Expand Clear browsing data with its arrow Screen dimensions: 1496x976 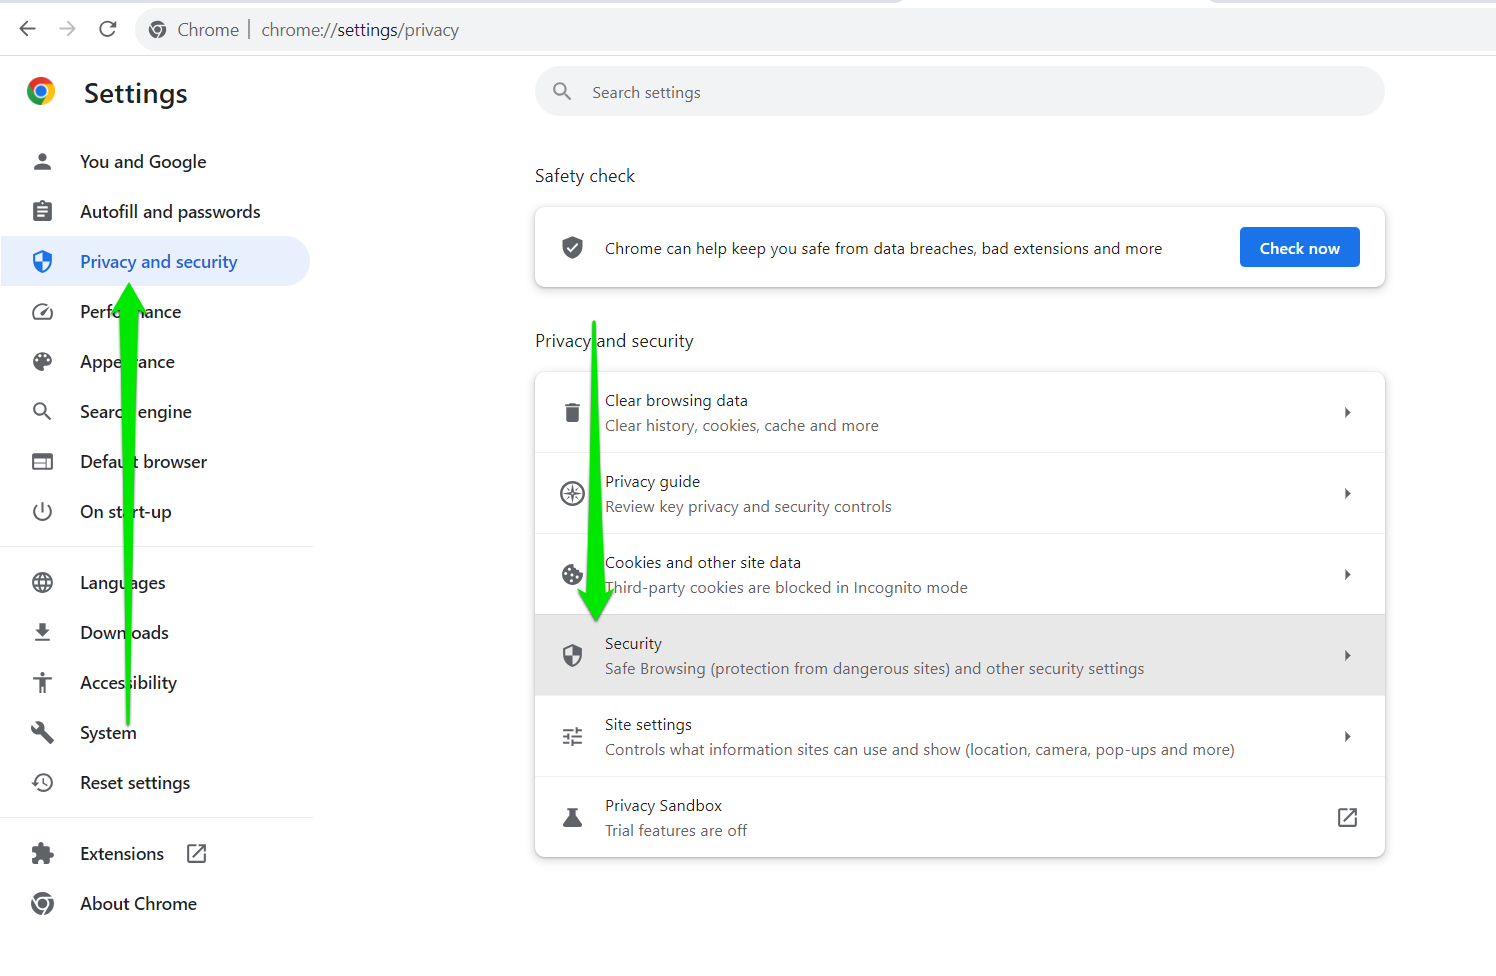click(1347, 412)
